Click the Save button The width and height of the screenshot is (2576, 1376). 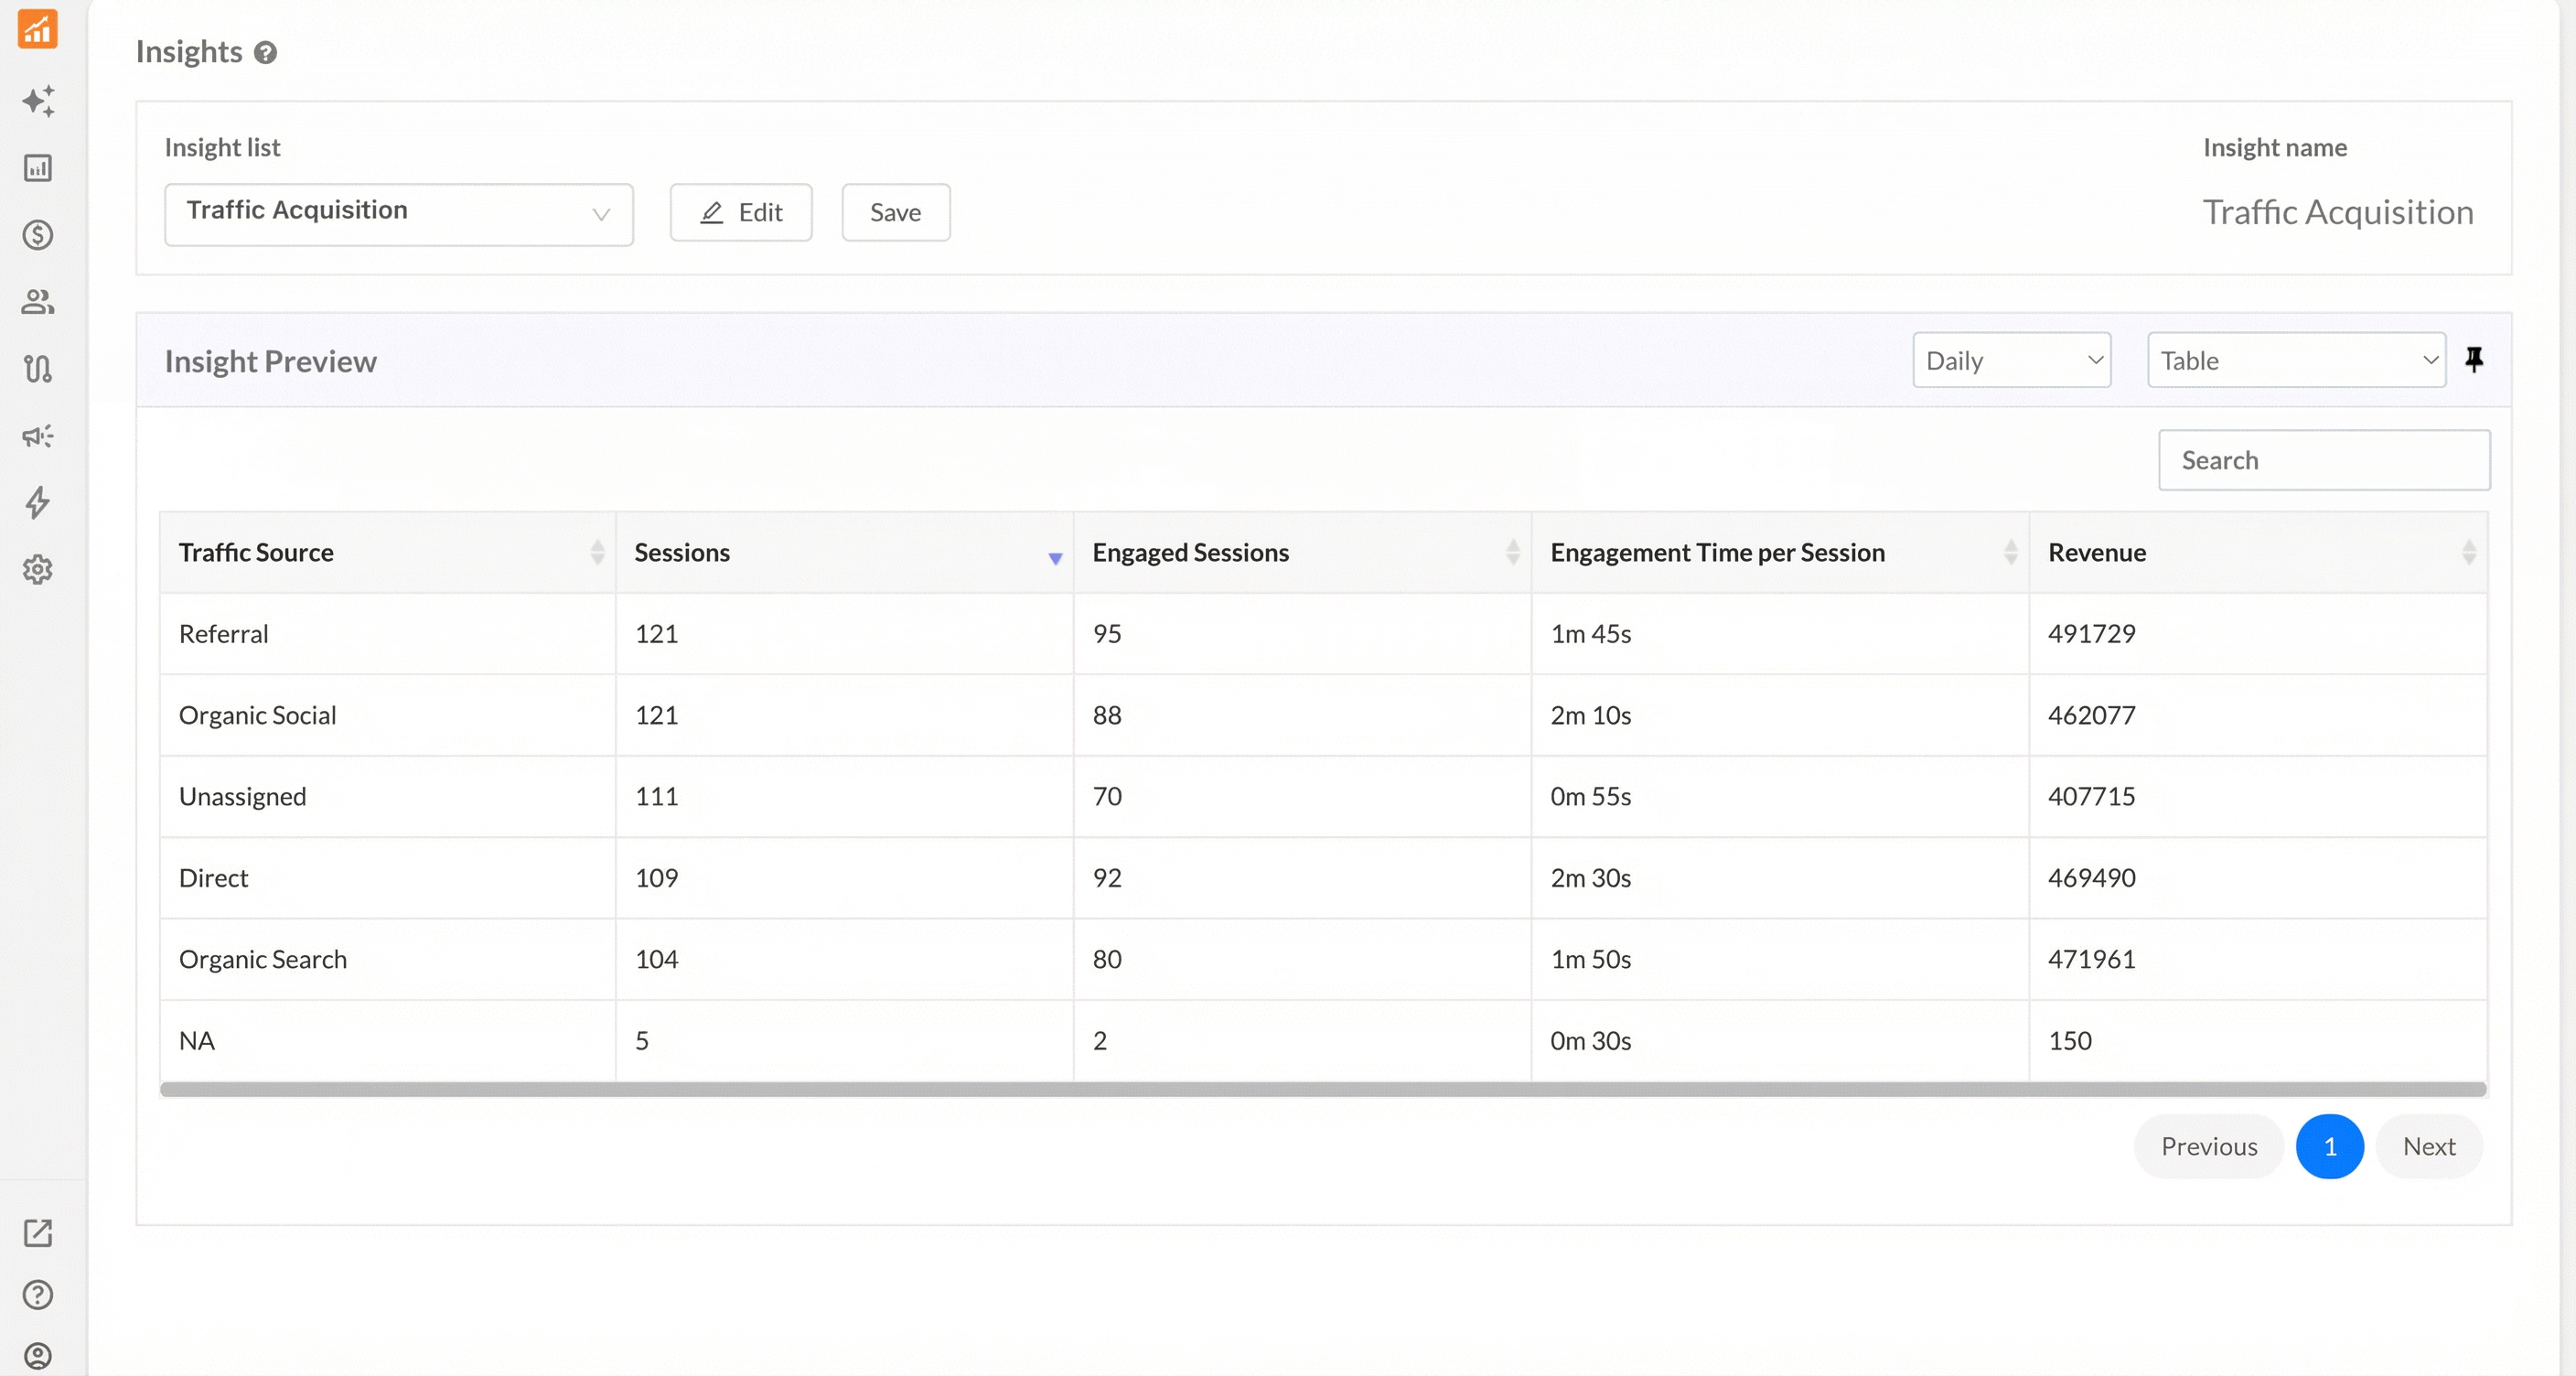click(895, 212)
